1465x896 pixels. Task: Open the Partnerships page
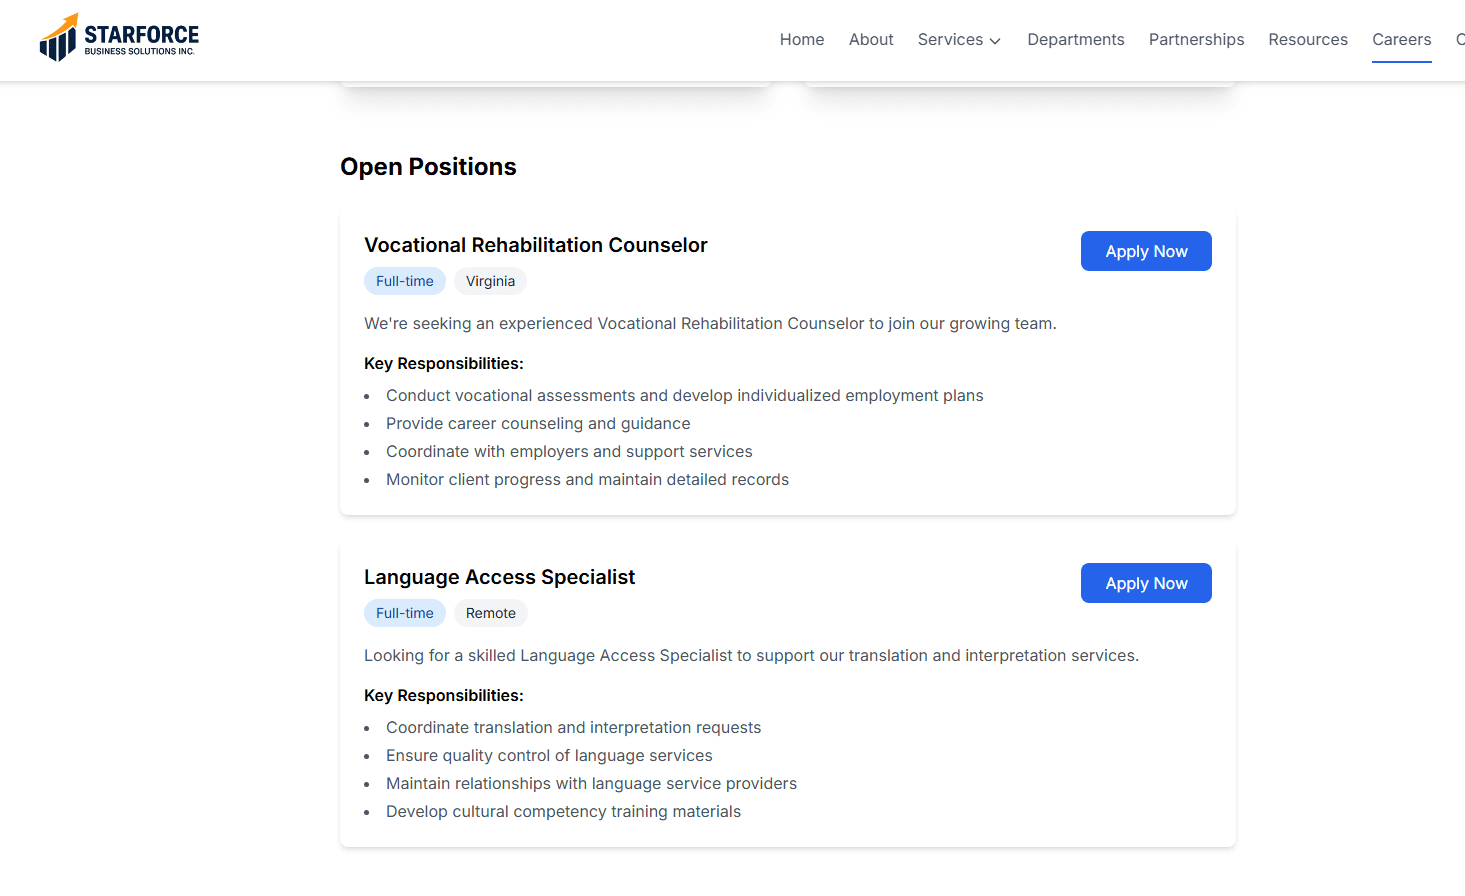[1196, 40]
